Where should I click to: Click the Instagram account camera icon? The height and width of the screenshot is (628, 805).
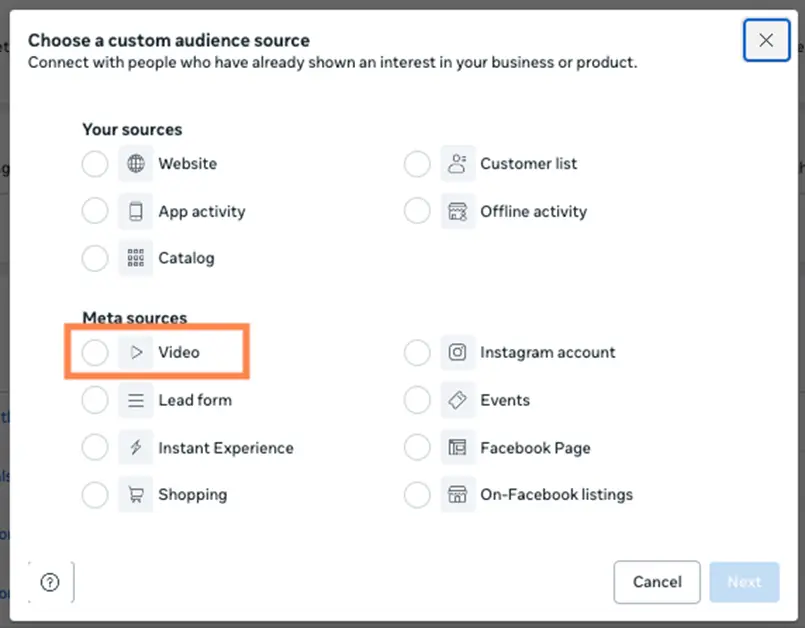point(458,352)
